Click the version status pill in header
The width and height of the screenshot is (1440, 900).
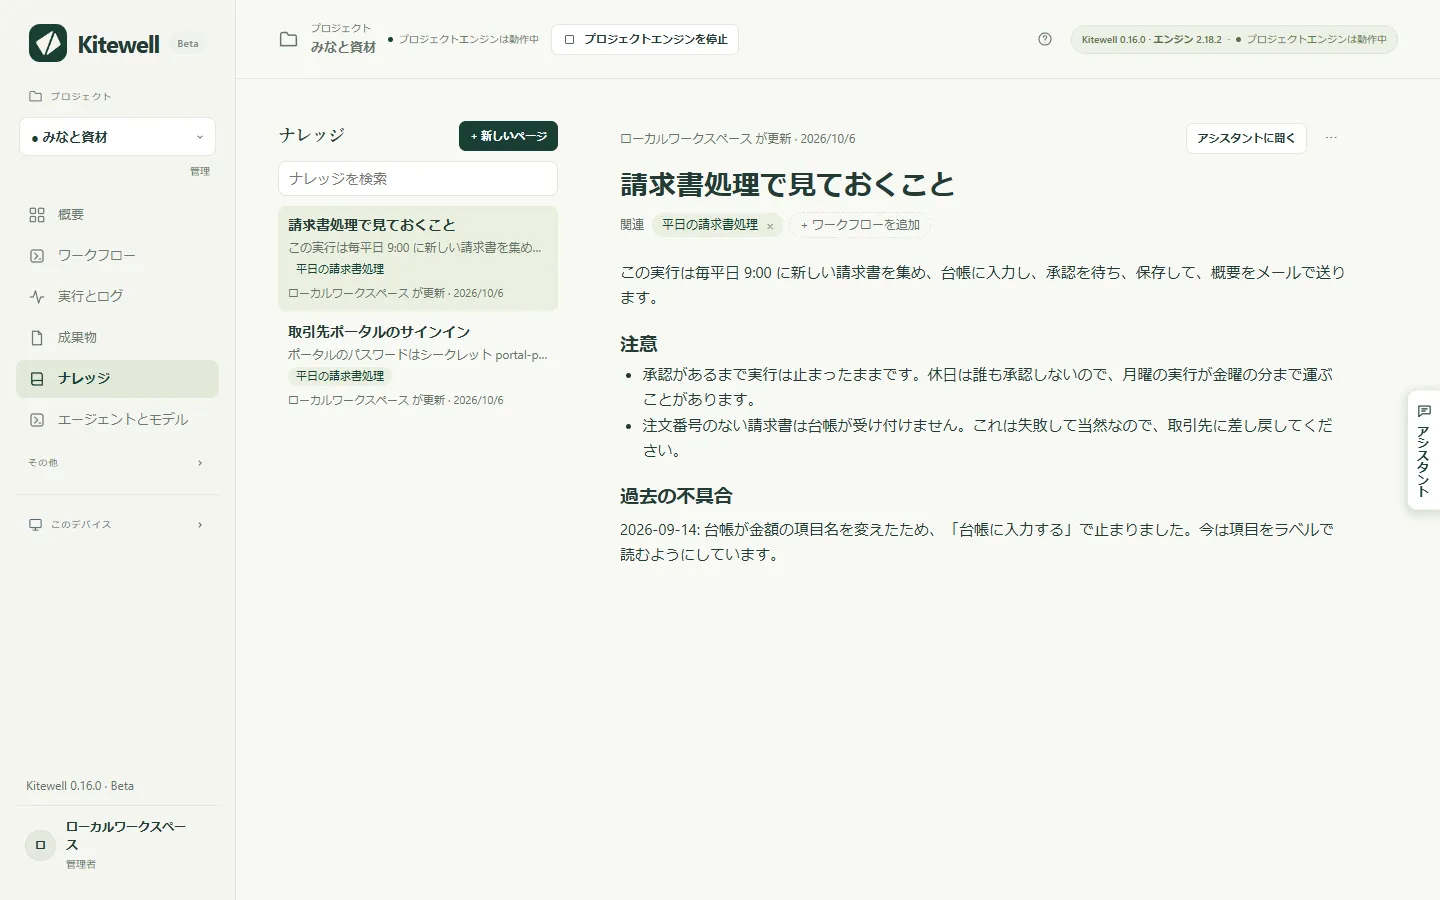click(1234, 40)
